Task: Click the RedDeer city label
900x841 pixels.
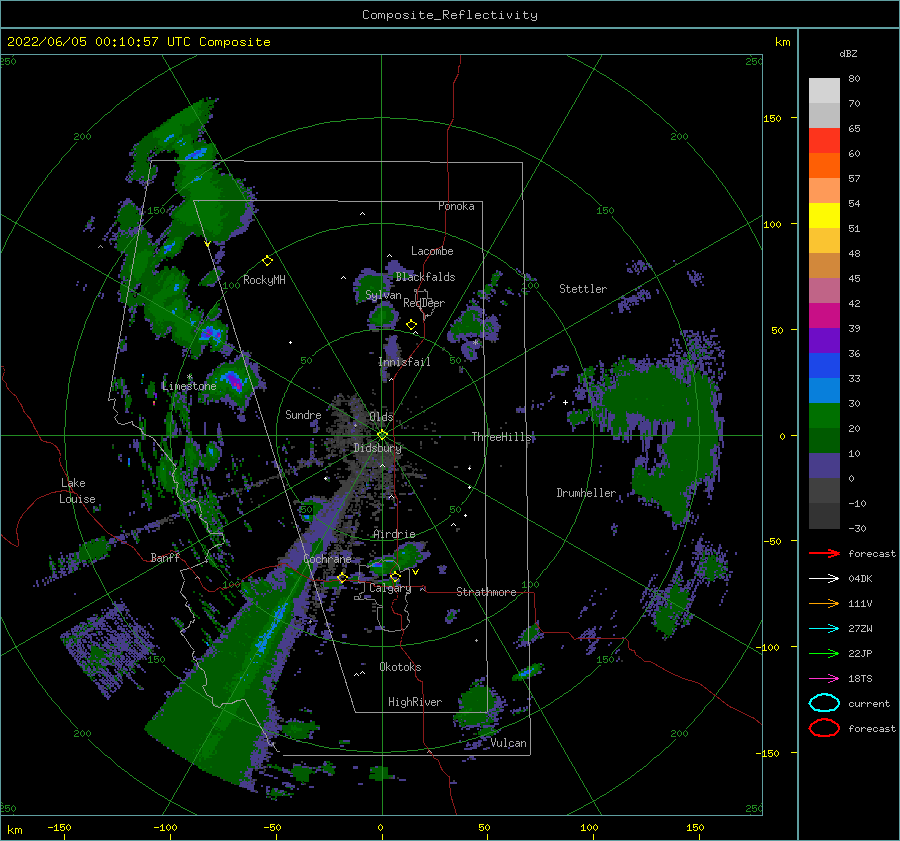Action: pos(424,303)
